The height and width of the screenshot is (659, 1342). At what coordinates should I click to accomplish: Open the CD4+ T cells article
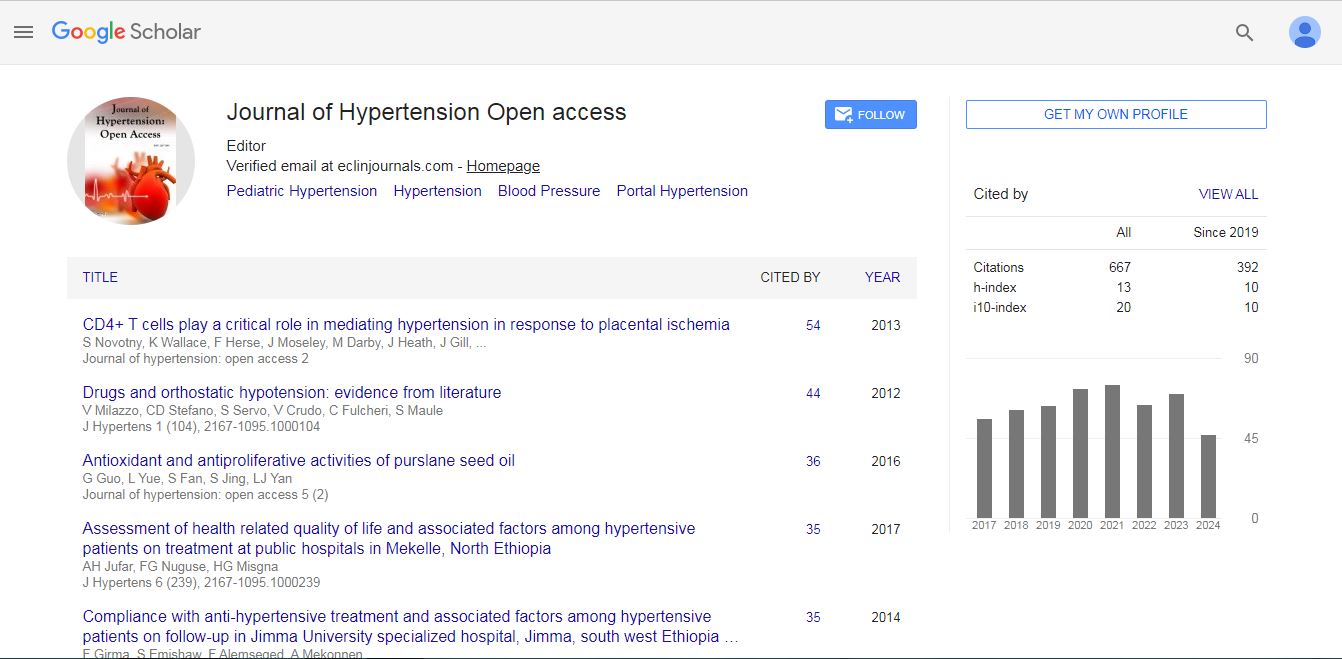coord(406,325)
